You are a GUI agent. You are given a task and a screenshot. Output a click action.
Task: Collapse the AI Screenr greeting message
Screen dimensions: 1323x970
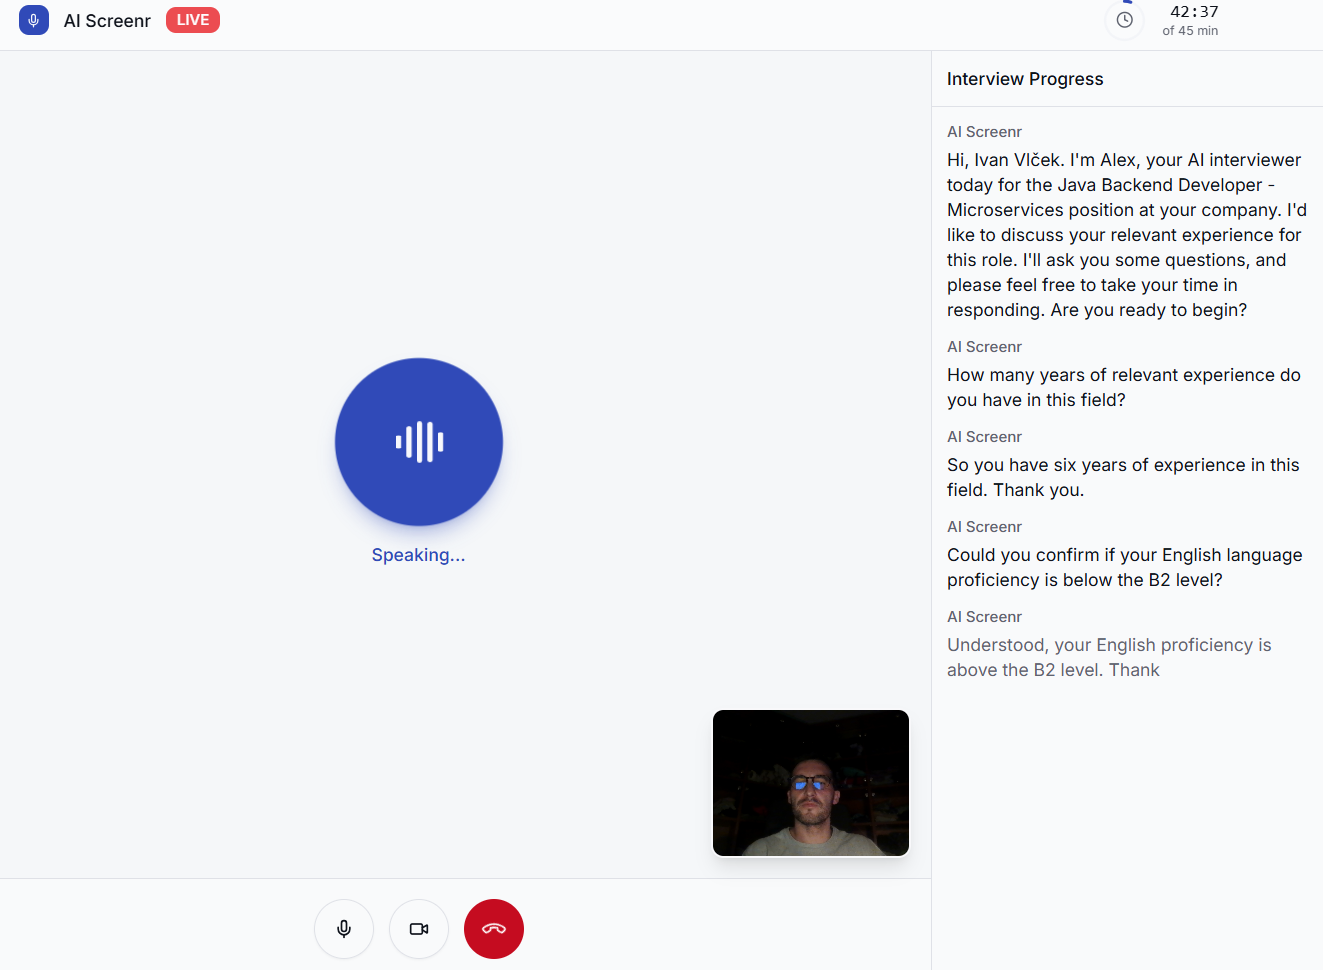[1124, 234]
